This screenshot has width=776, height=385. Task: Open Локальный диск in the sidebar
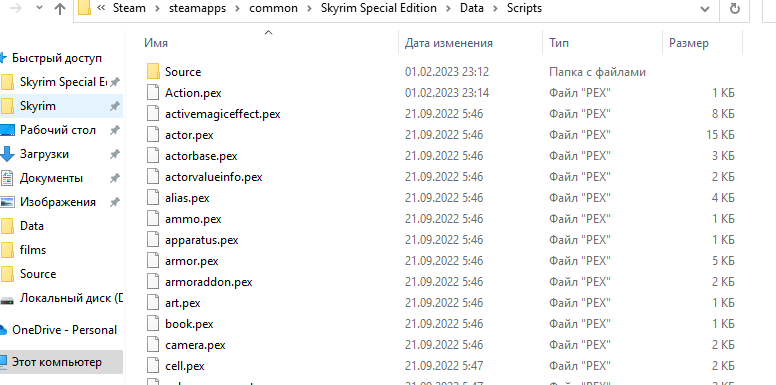point(71,298)
